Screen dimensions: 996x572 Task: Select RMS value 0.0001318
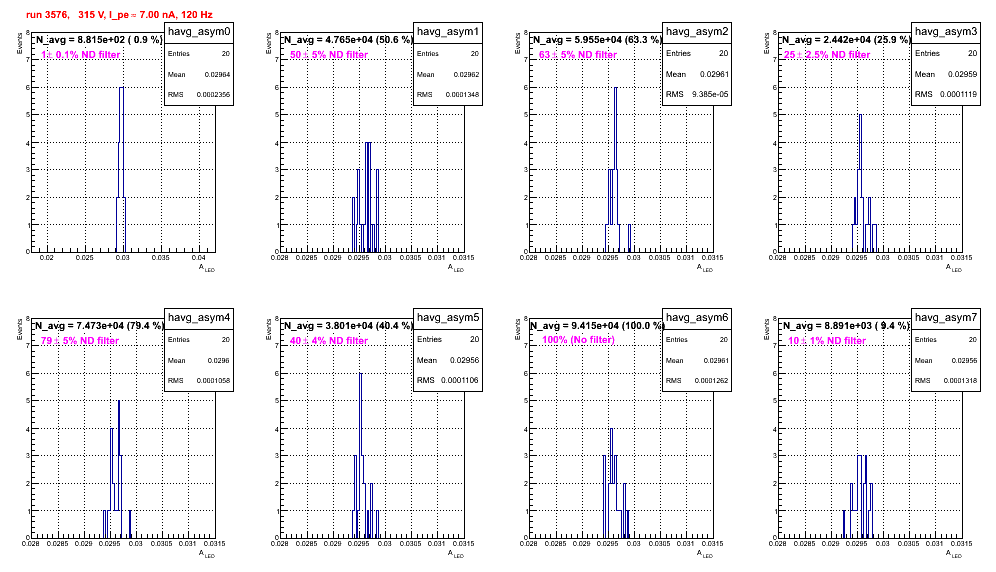click(960, 381)
